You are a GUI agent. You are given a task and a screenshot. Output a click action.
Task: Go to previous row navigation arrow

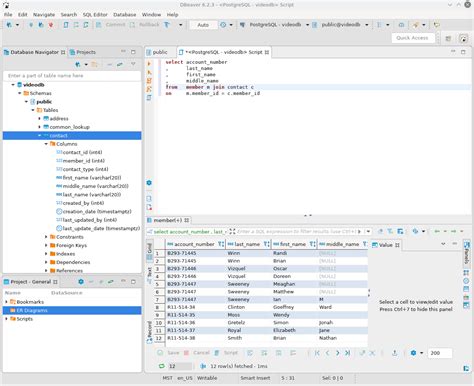coord(327,353)
